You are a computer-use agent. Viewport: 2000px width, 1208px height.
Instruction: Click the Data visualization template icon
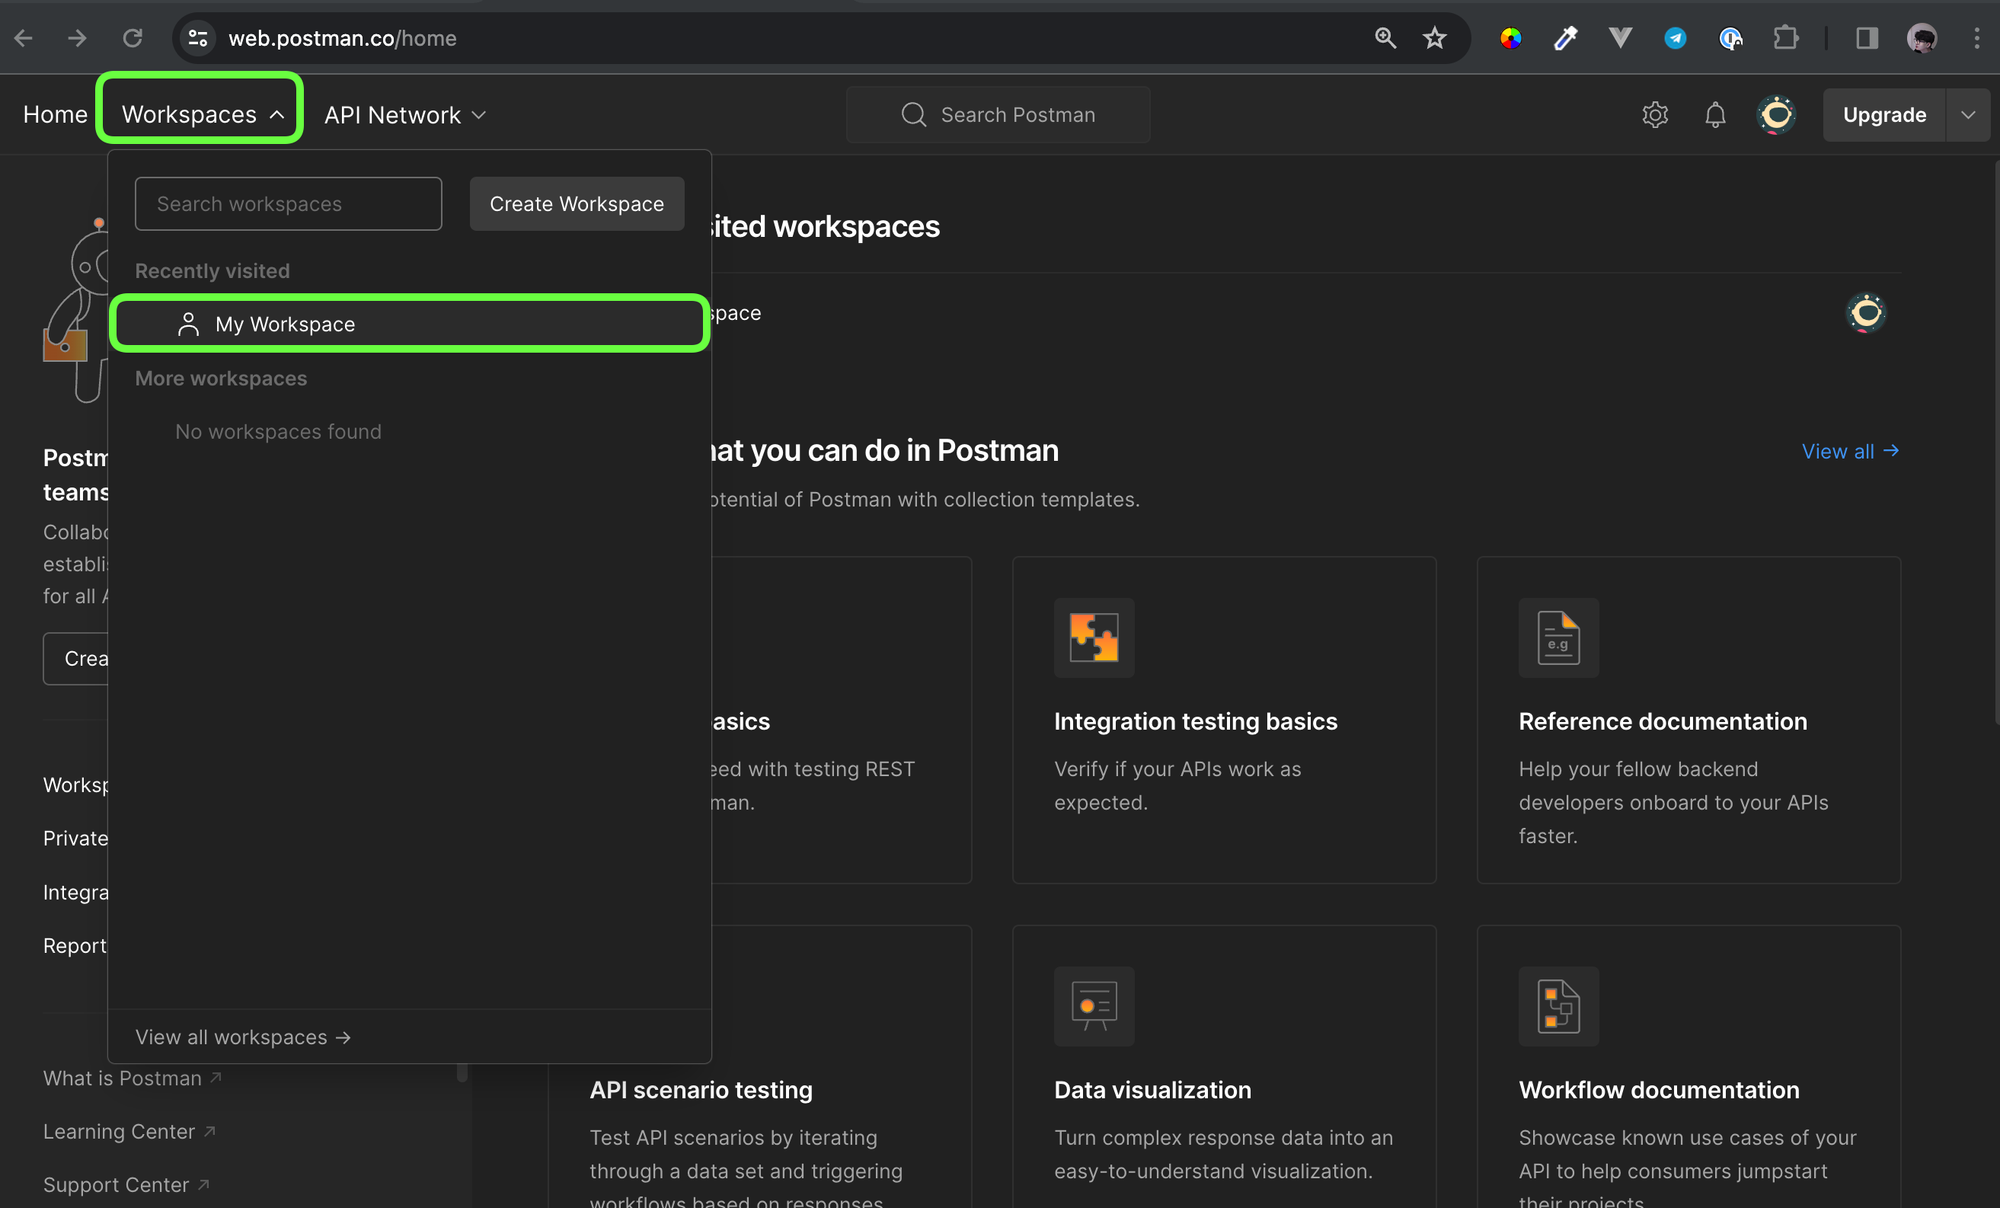(1094, 1005)
